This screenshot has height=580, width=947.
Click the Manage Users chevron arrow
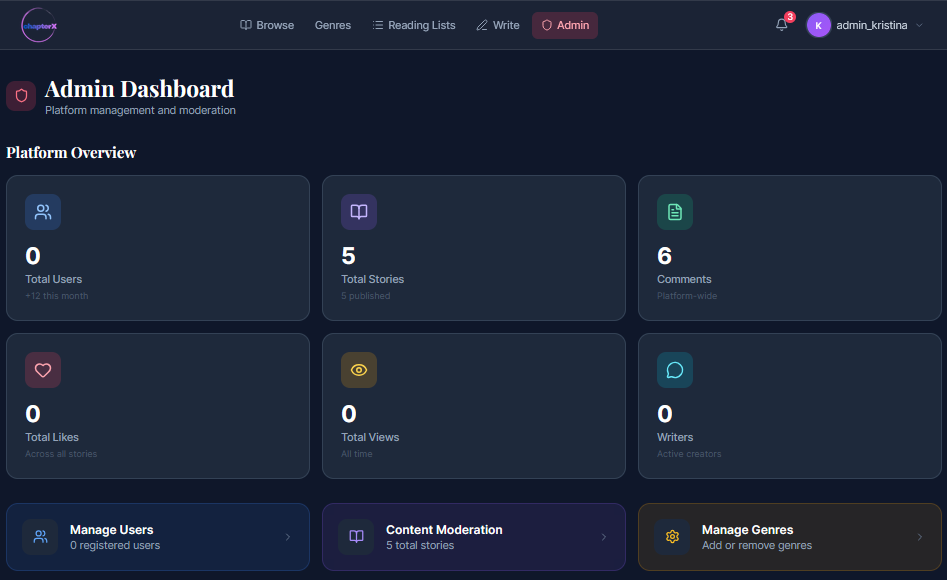pyautogui.click(x=288, y=537)
